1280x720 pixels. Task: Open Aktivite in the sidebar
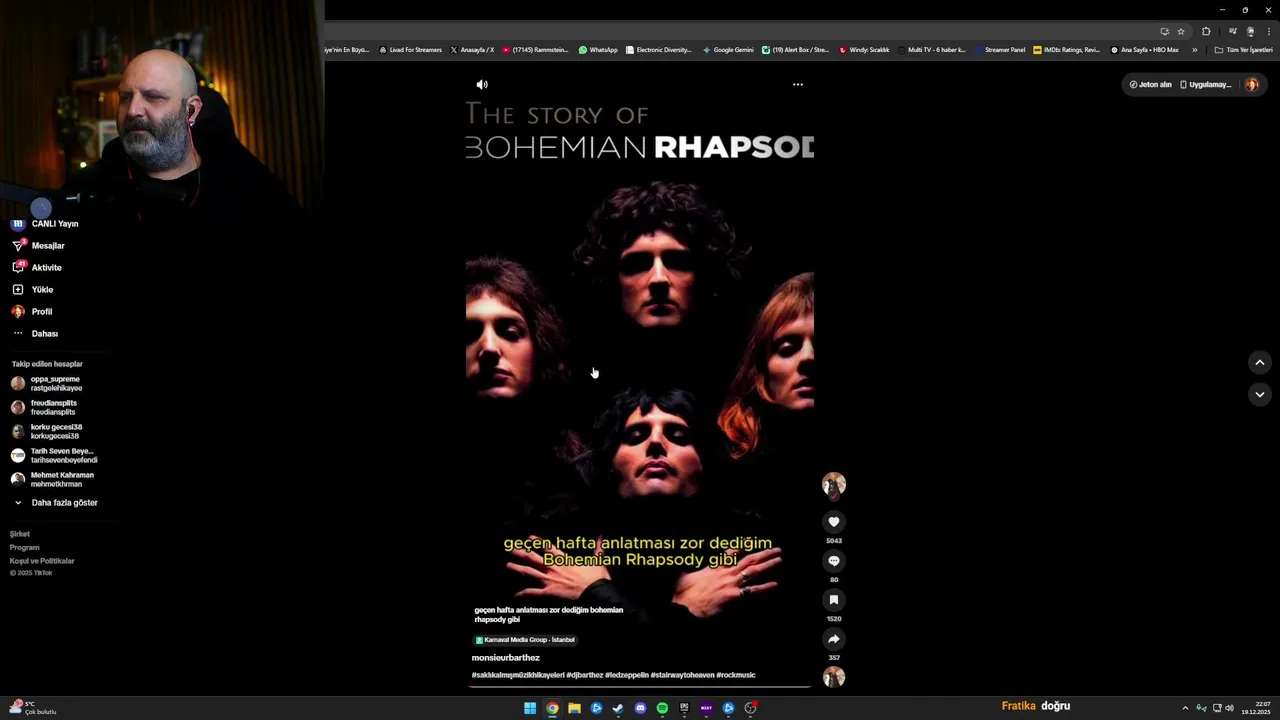pyautogui.click(x=37, y=268)
